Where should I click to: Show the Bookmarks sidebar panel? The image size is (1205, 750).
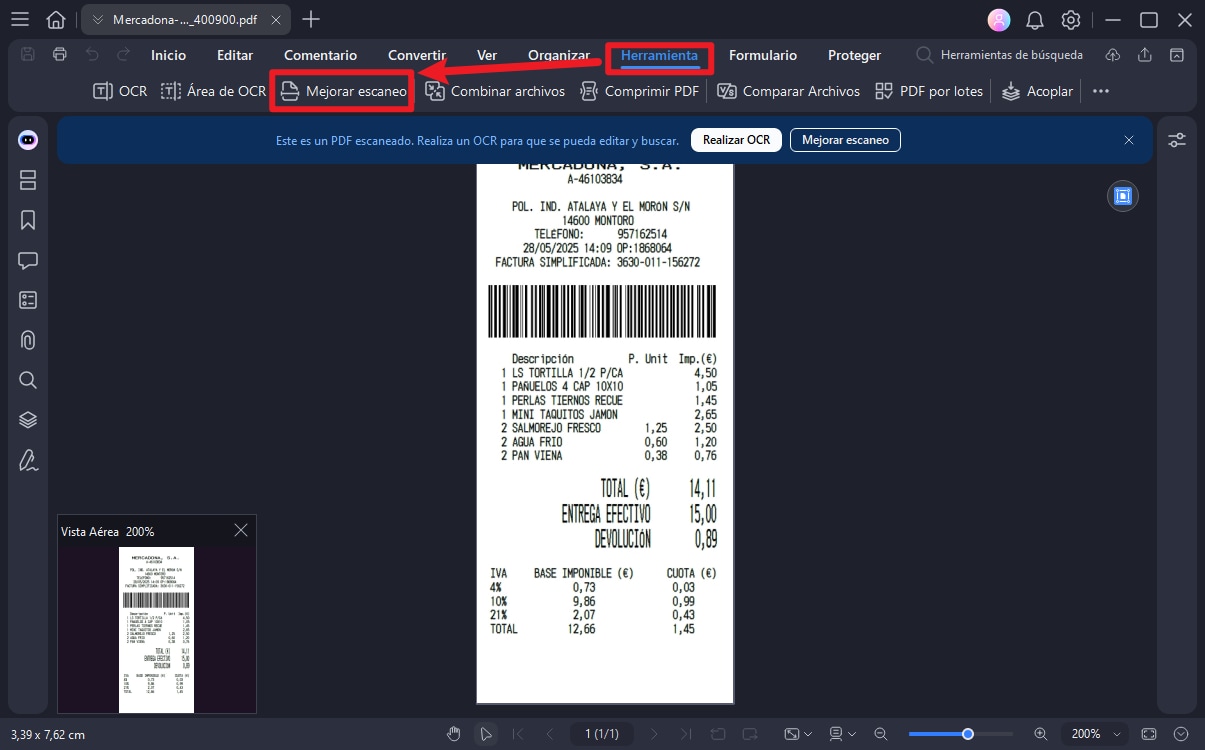[x=27, y=220]
